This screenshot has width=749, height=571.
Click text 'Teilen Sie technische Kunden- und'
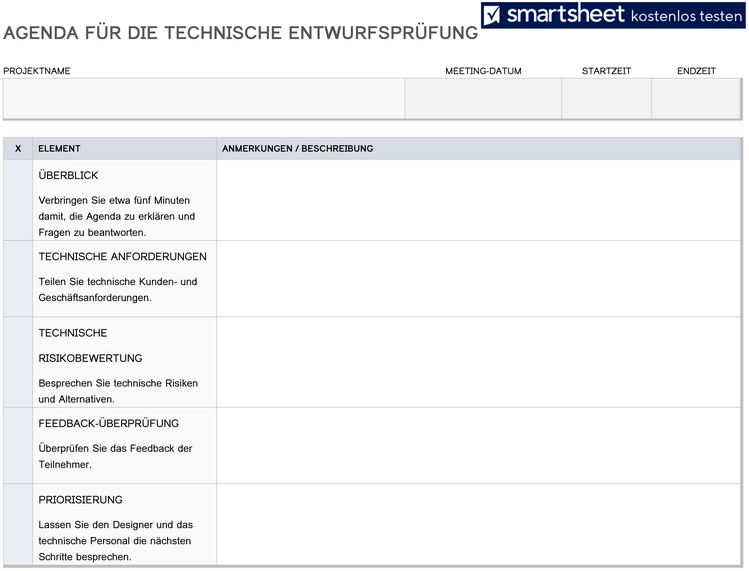coord(118,281)
